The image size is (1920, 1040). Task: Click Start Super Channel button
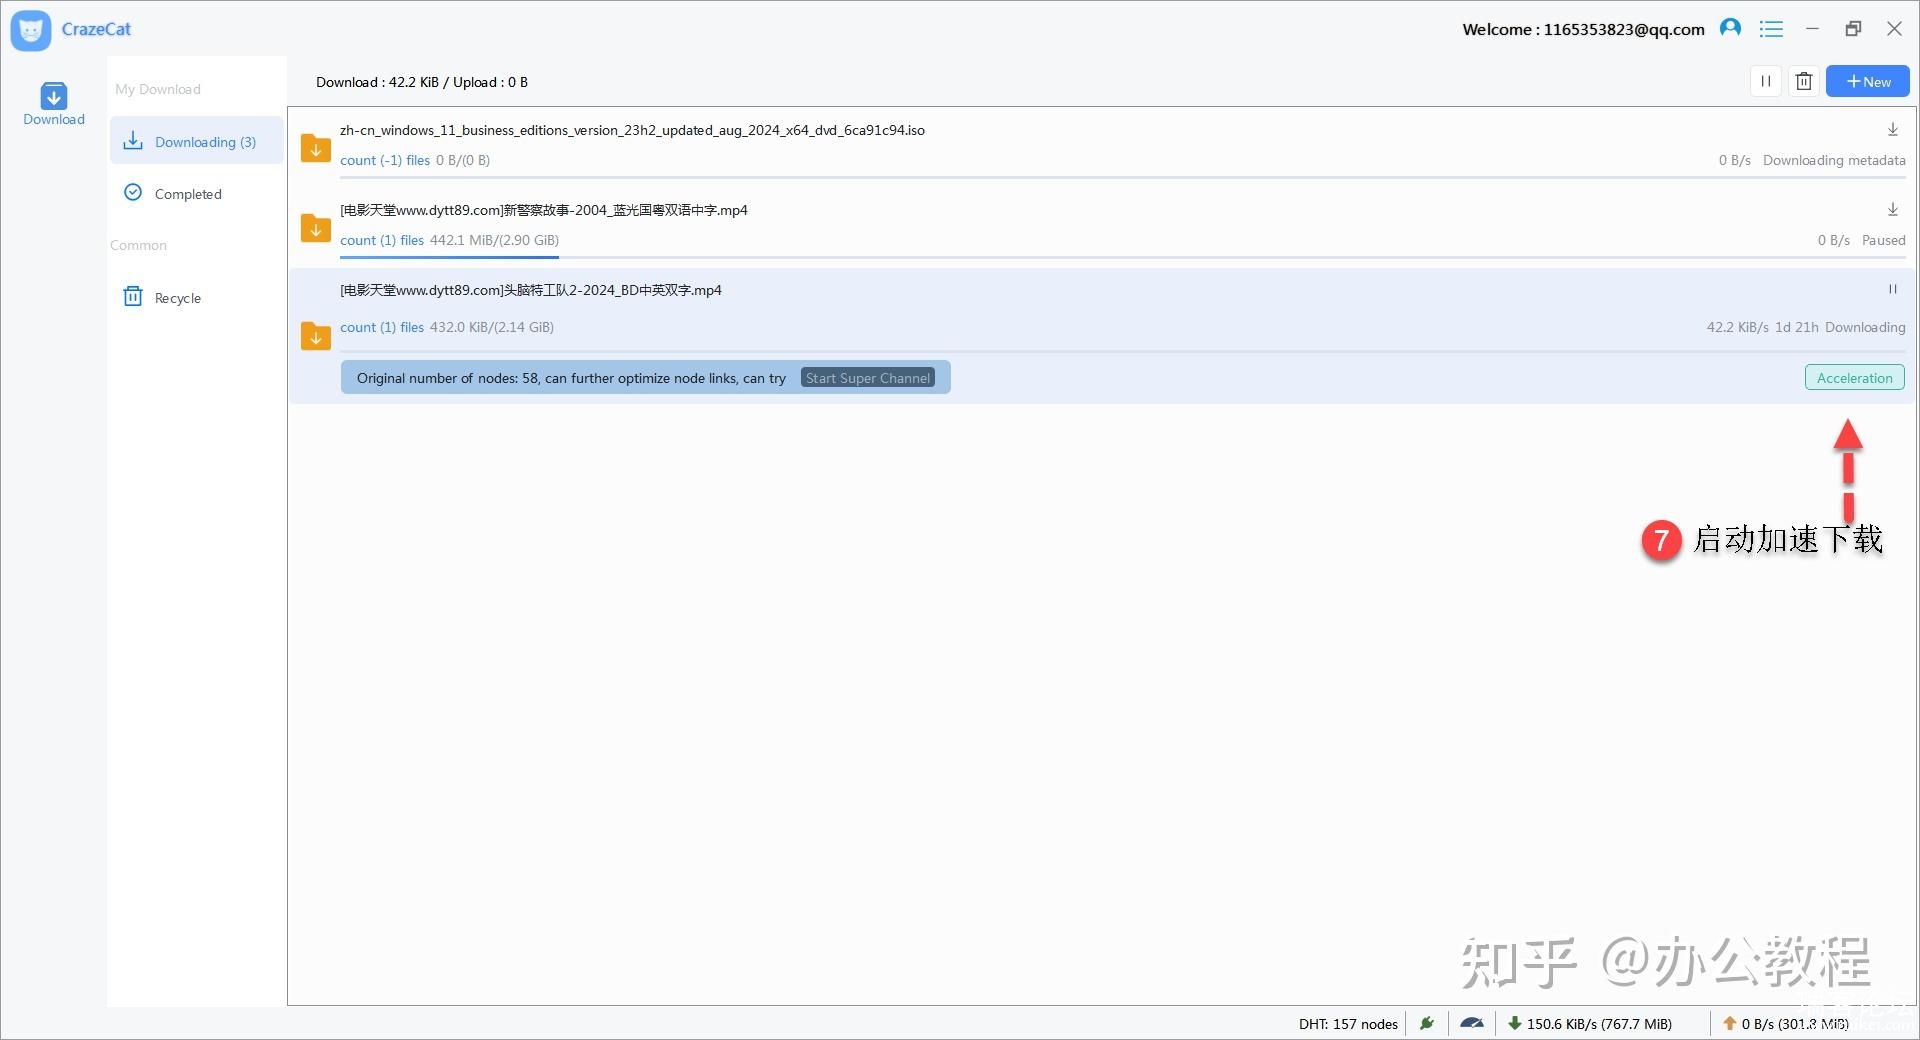point(868,378)
